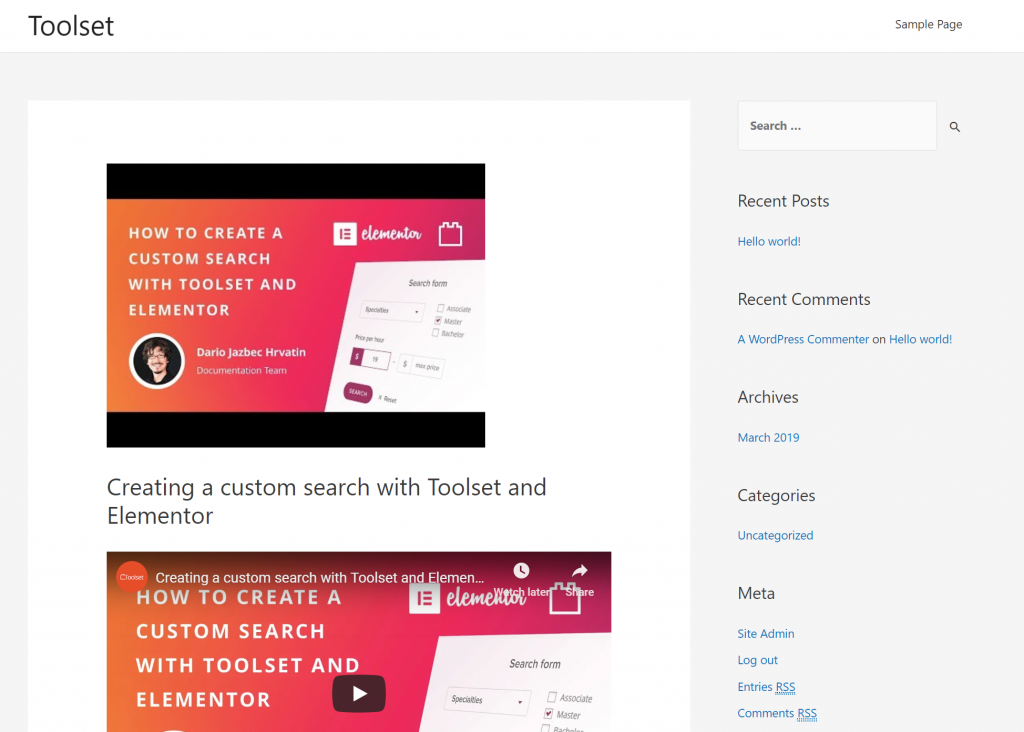
Task: Open March 2019 archive
Action: (x=768, y=438)
